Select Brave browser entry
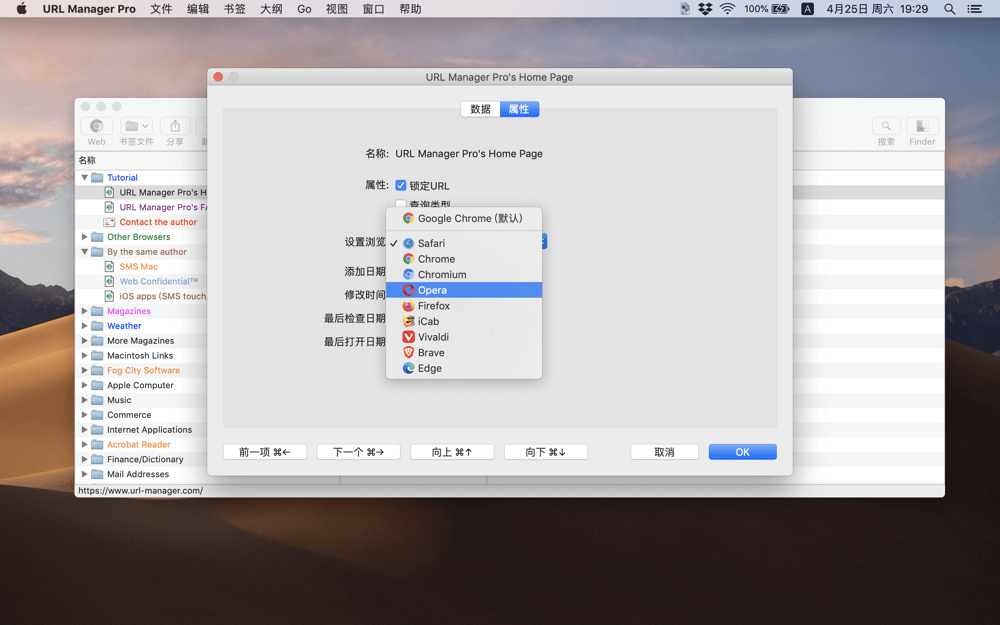Image resolution: width=1000 pixels, height=625 pixels. tap(464, 353)
